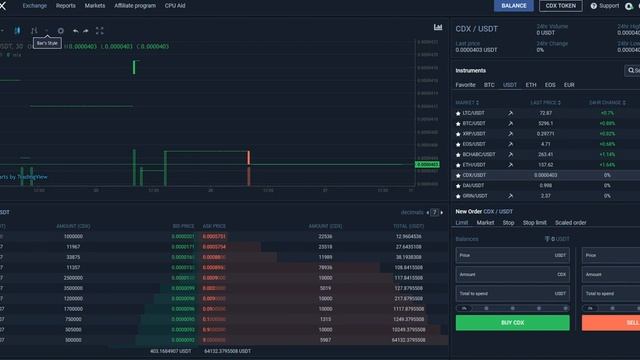
Task: Open the CPU Aid menu item
Action: click(x=175, y=6)
